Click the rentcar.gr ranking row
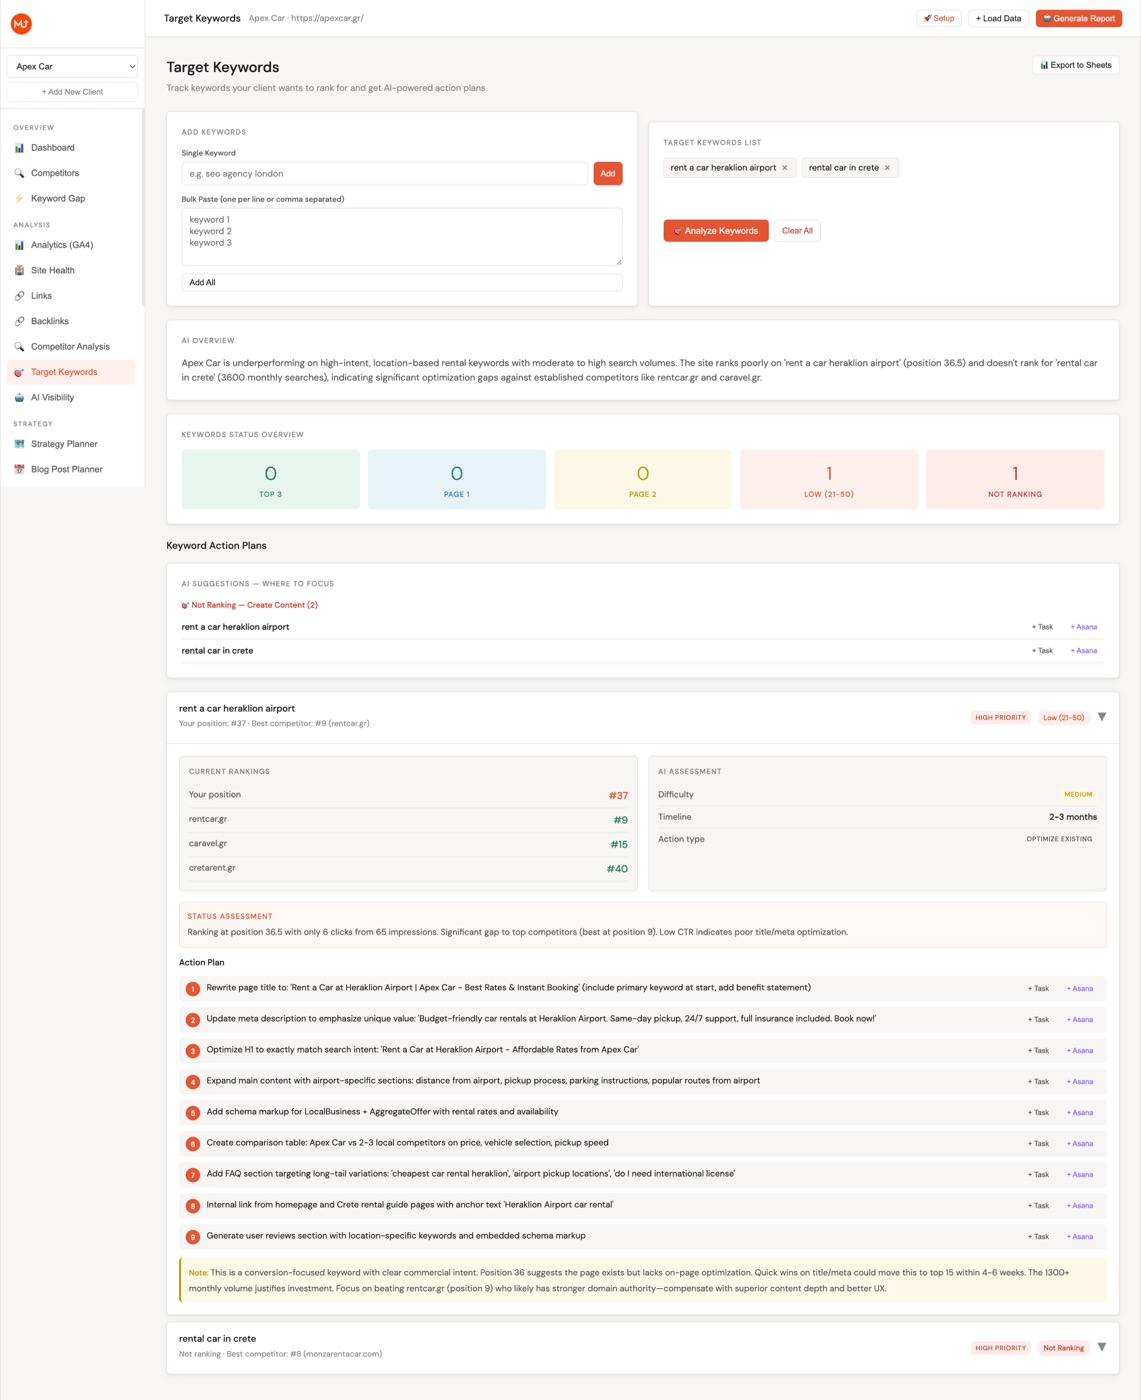Image resolution: width=1141 pixels, height=1400 pixels. (408, 820)
